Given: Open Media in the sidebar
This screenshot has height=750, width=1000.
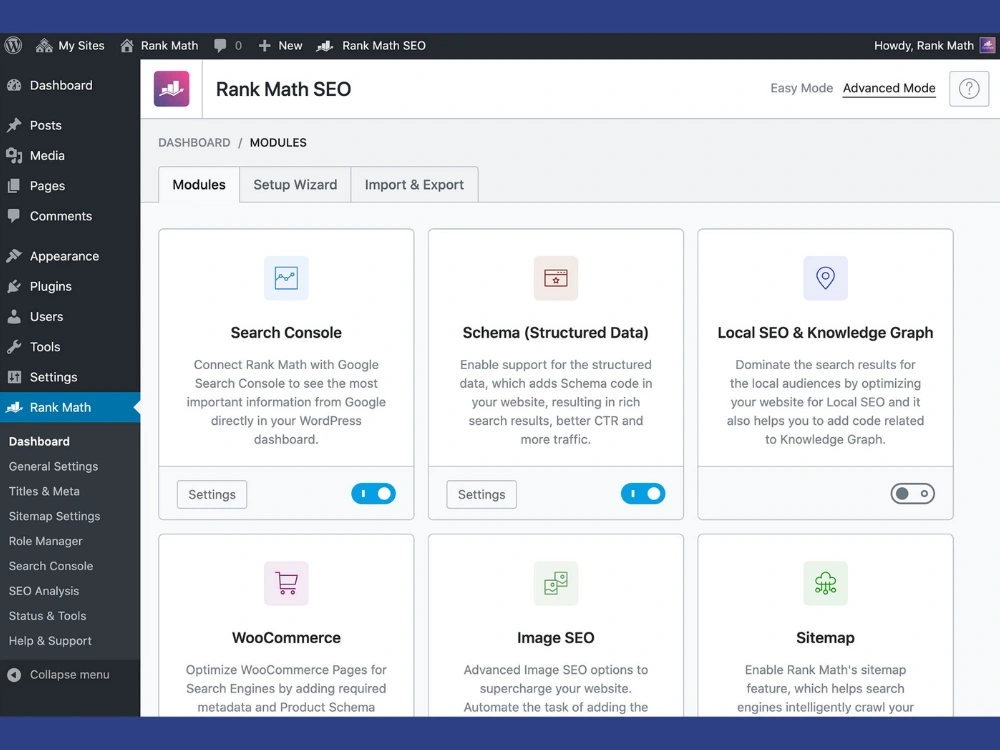Looking at the screenshot, I should point(70,156).
